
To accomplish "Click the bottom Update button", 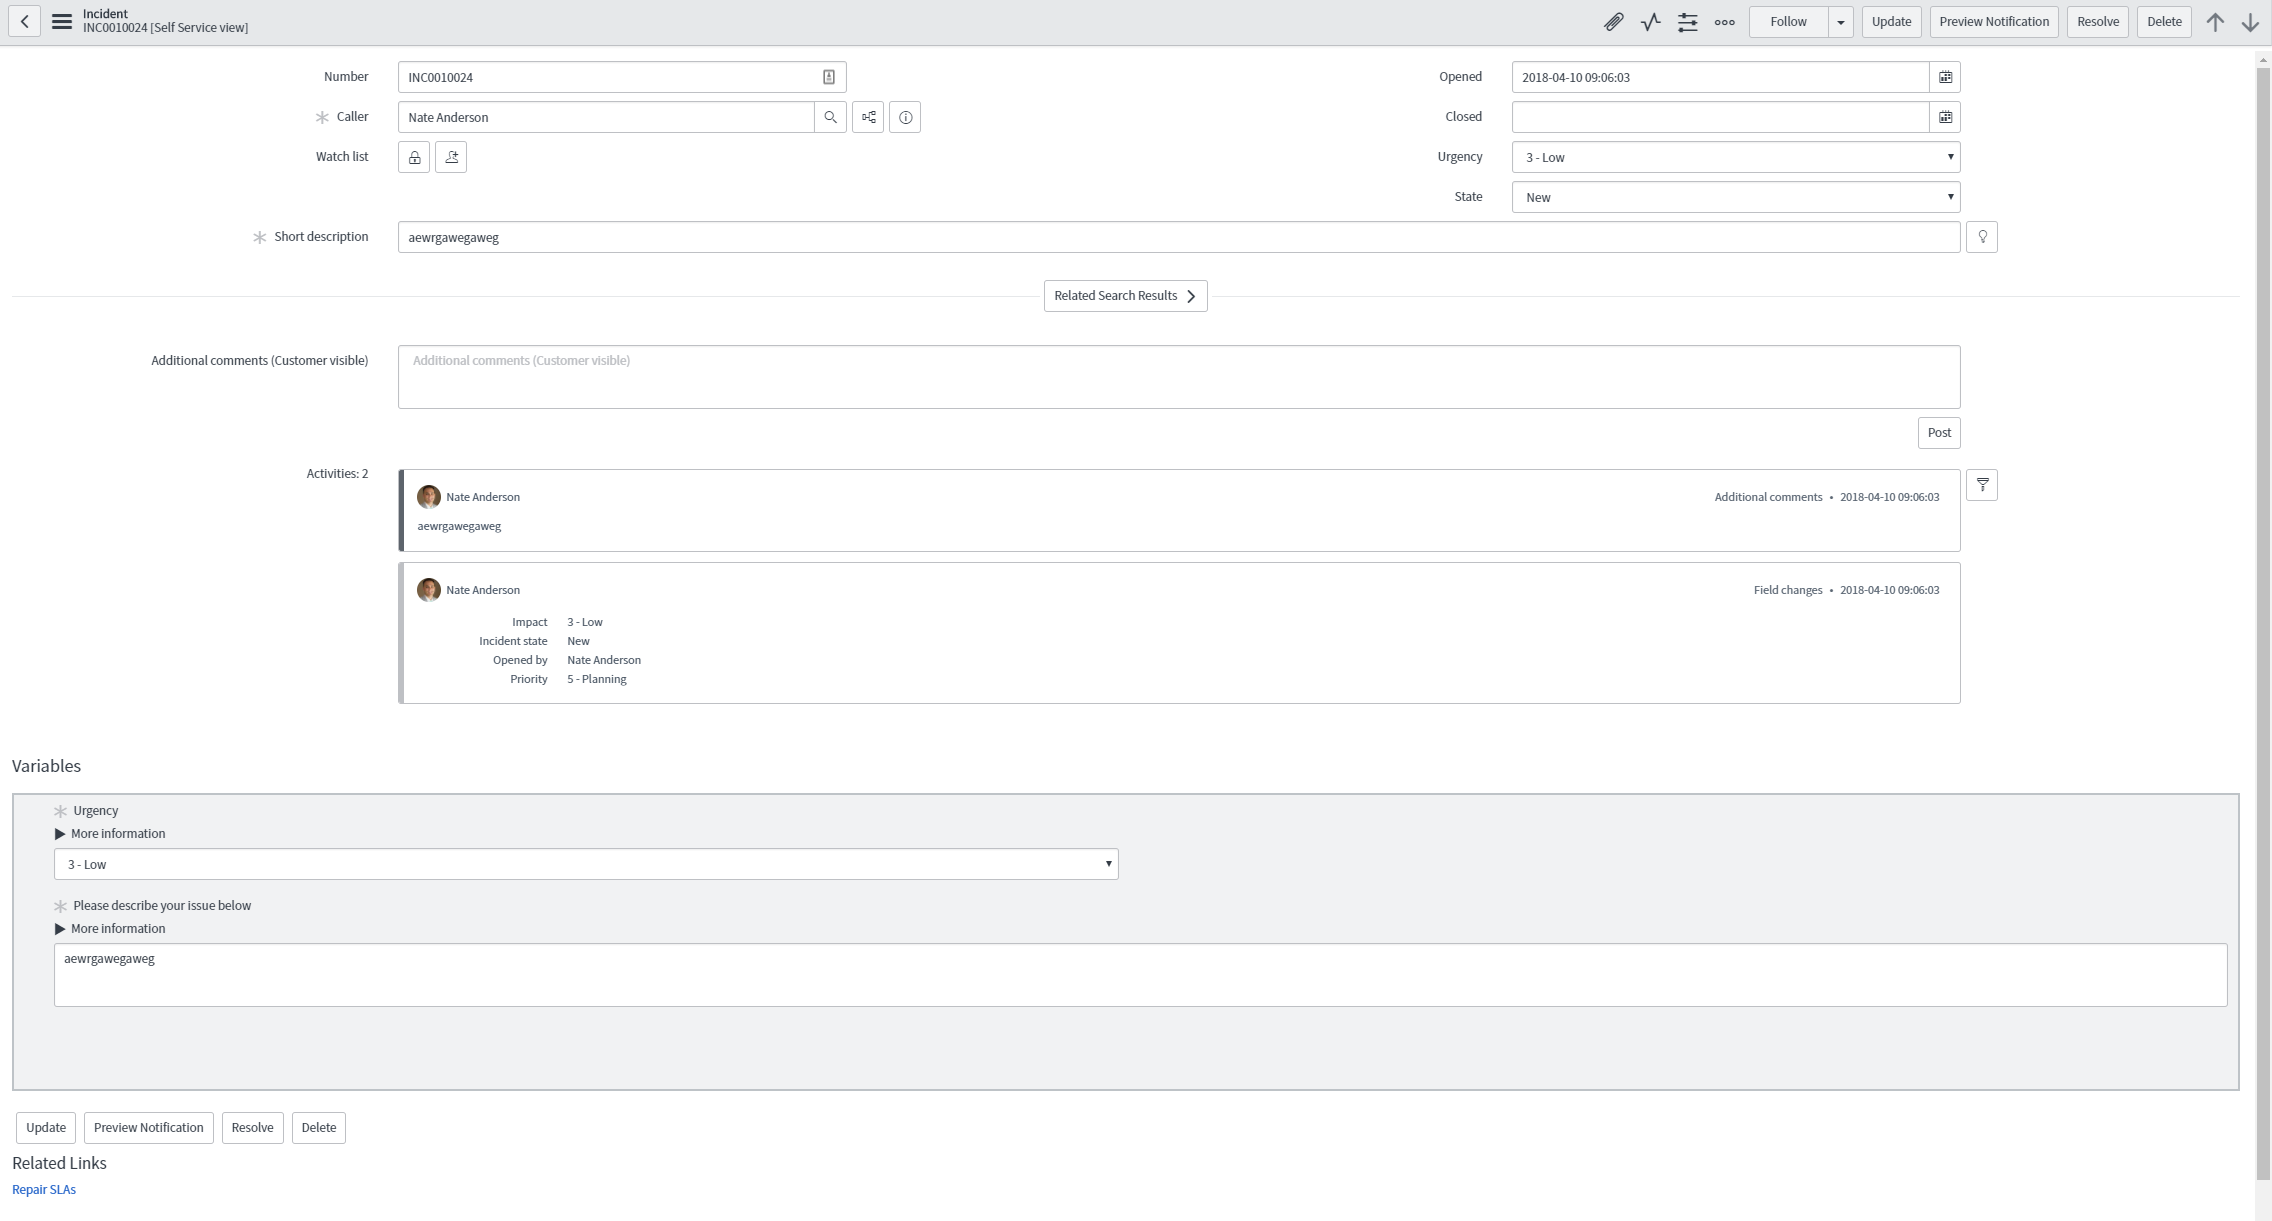I will (46, 1128).
